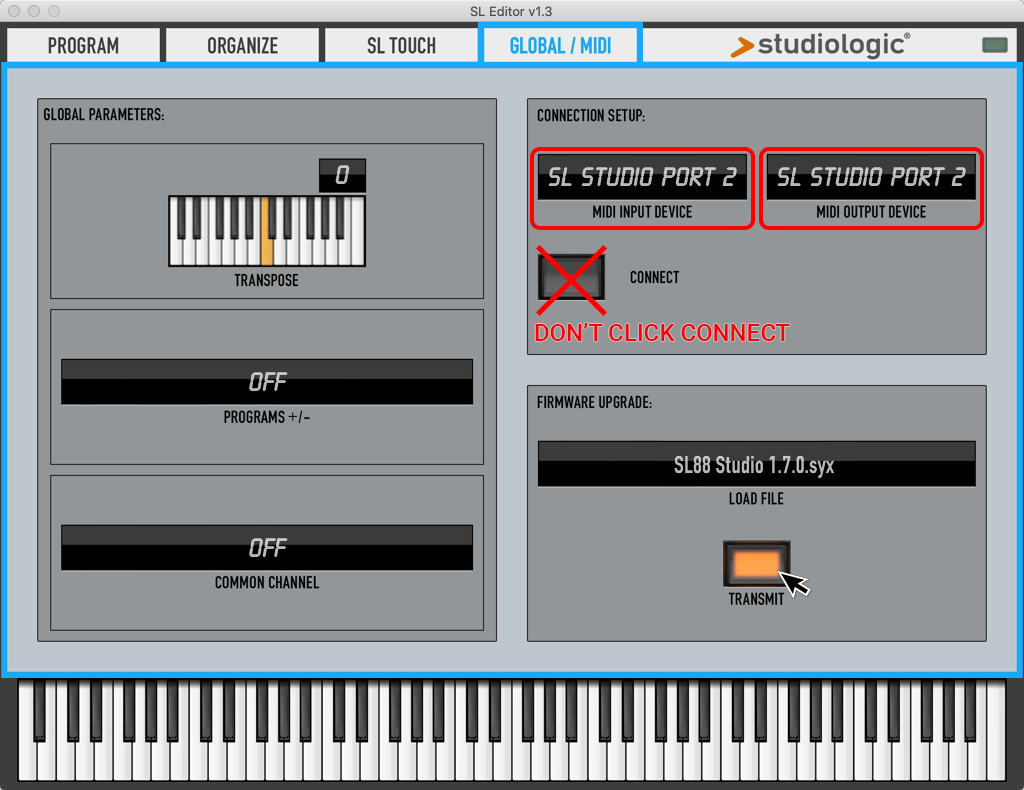Click the SL Editor v1.3 window title
Image resolution: width=1024 pixels, height=790 pixels.
coord(511,11)
